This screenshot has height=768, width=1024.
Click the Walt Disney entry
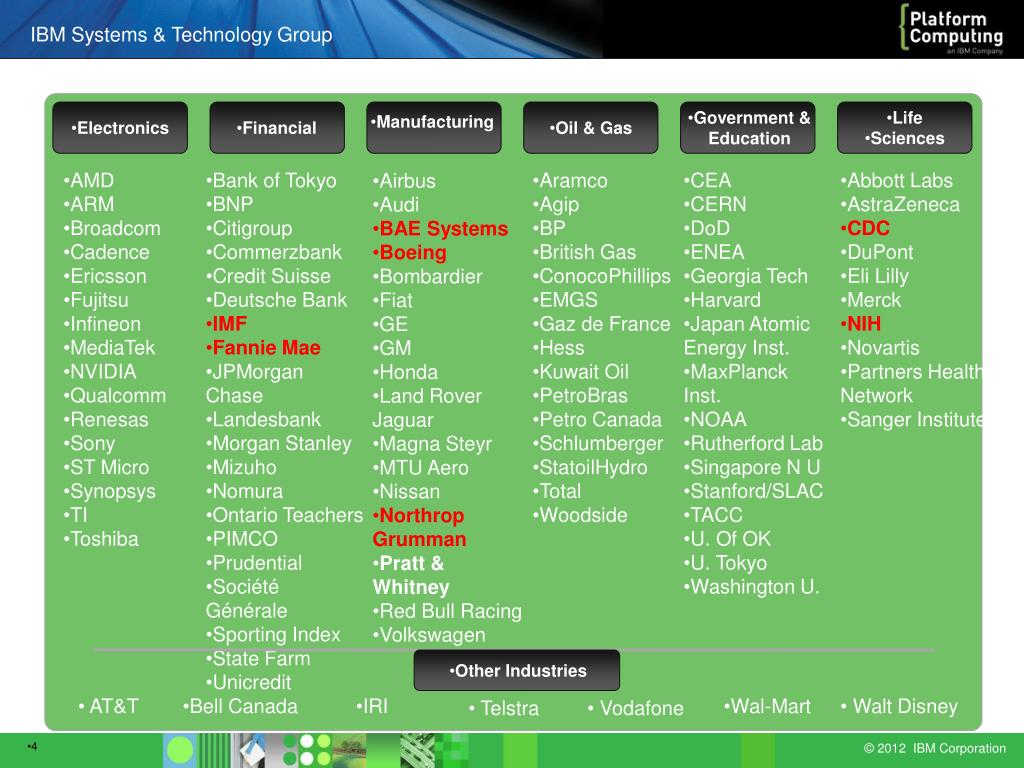[x=899, y=706]
